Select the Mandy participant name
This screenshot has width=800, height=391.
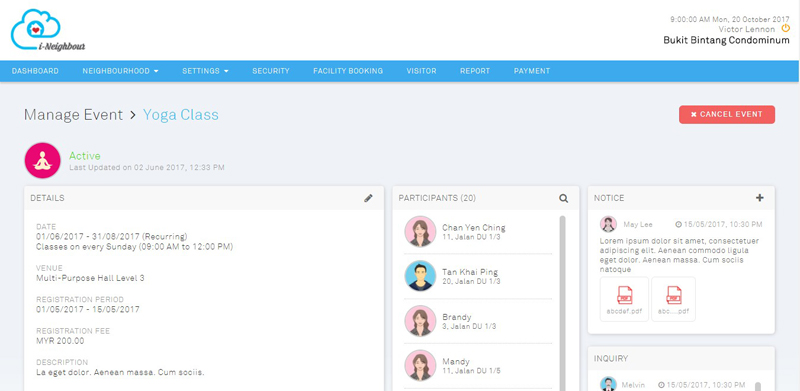pyautogui.click(x=456, y=361)
